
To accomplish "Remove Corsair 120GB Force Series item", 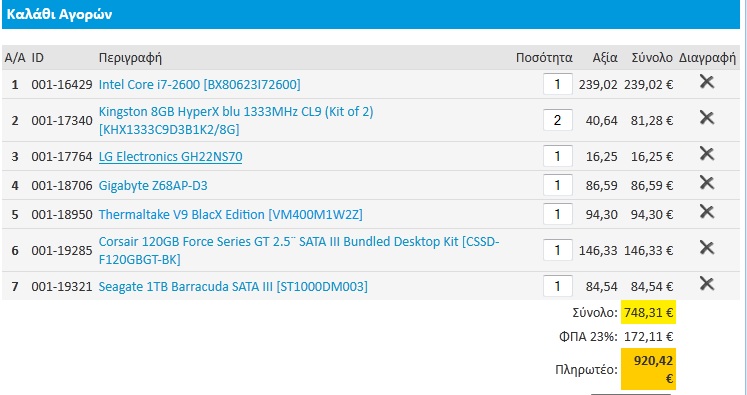I will [x=707, y=247].
